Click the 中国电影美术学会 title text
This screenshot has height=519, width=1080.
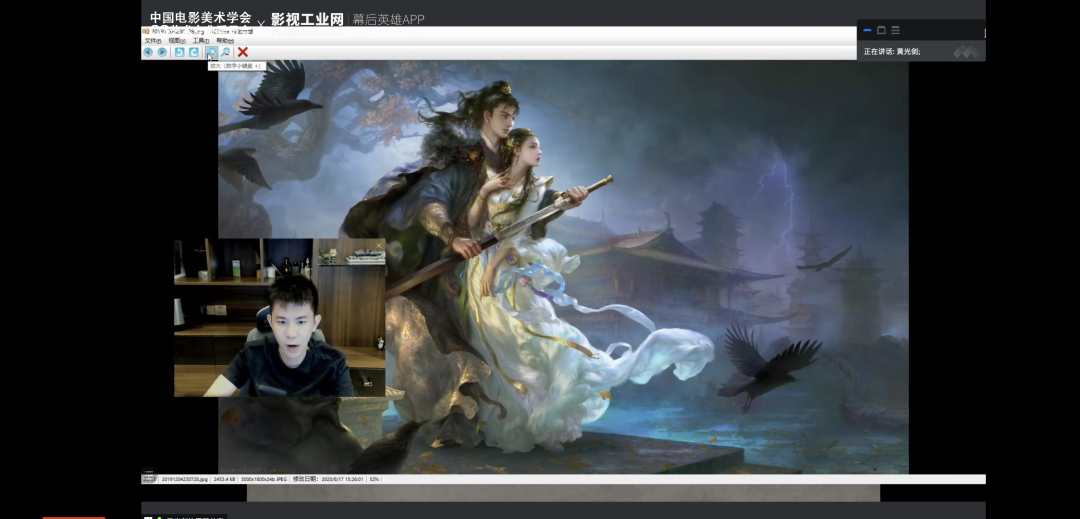coord(200,18)
